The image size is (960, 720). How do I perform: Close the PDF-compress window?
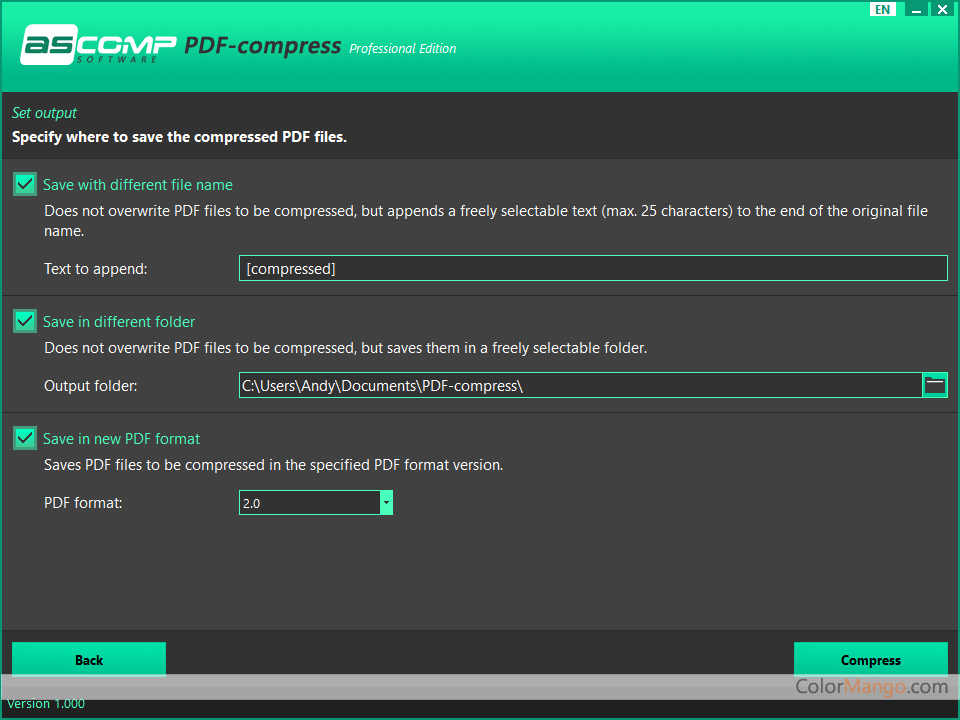tap(941, 9)
